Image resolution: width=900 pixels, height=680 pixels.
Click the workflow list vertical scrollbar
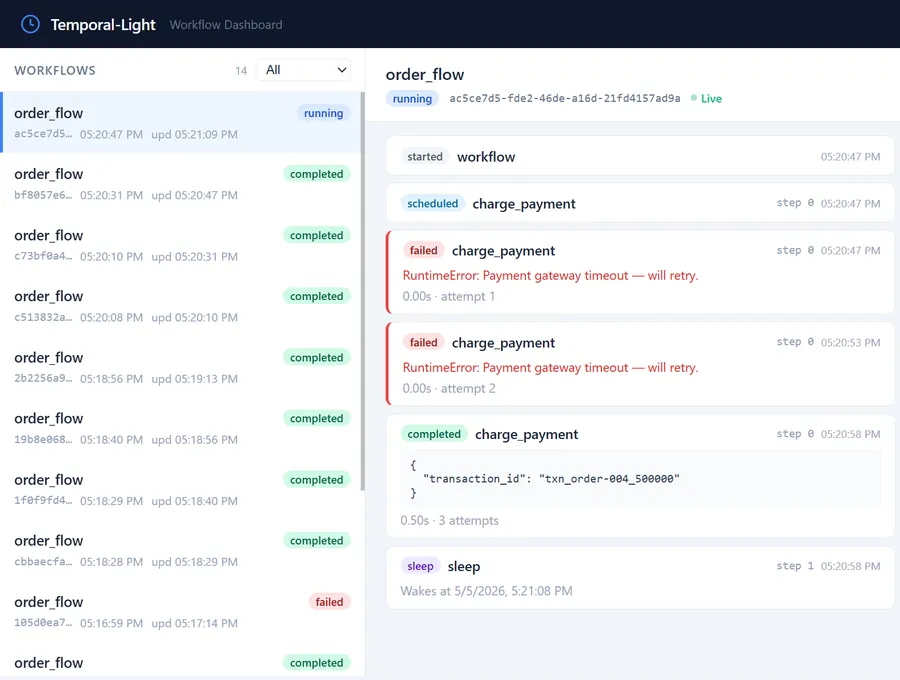(363, 292)
